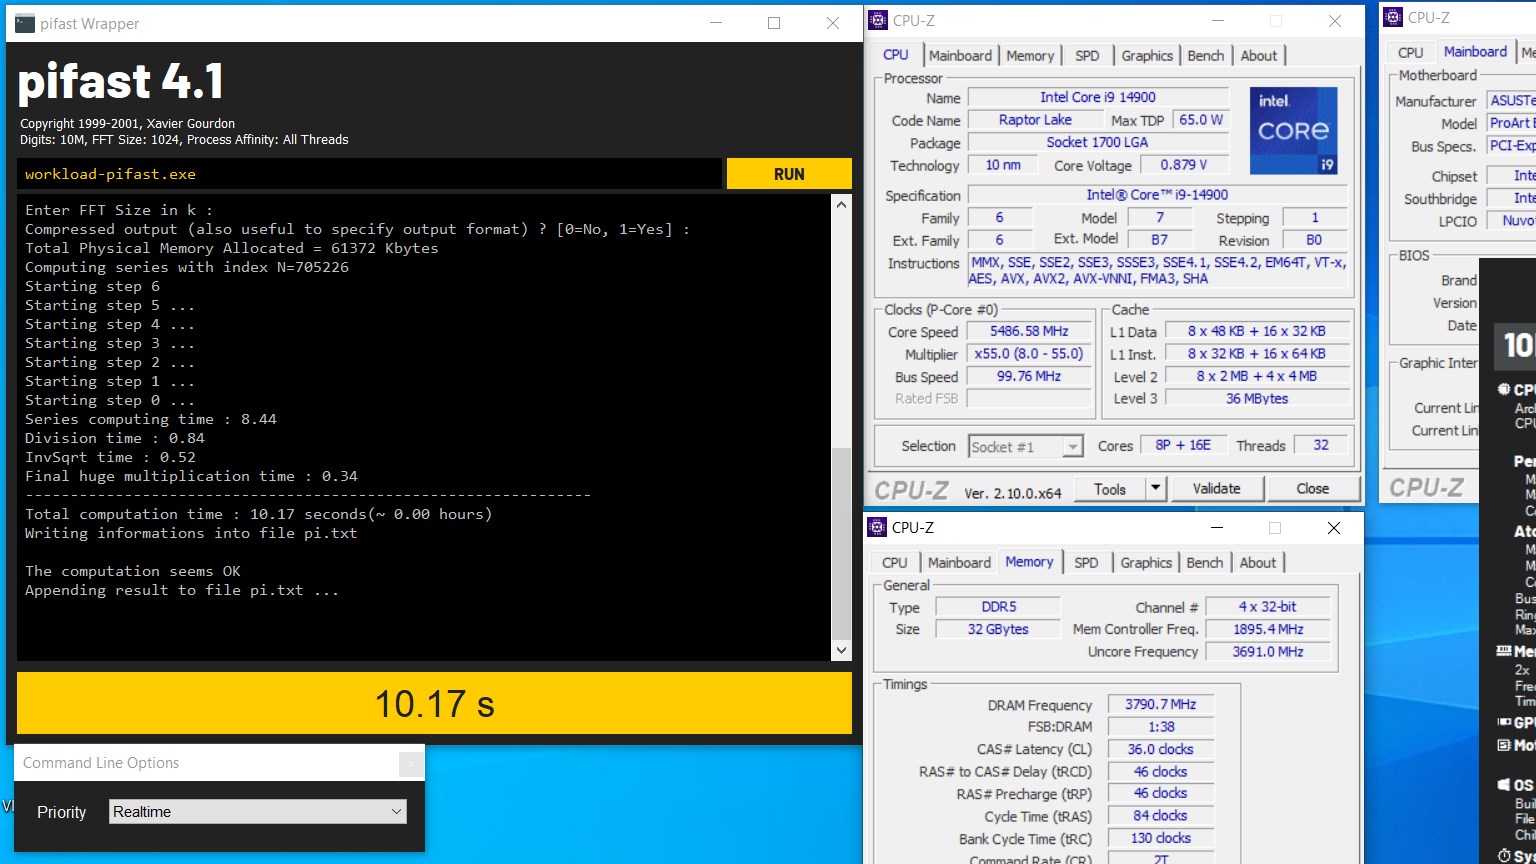
Task: Click the RUN button in pifast Wrapper
Action: 789,173
